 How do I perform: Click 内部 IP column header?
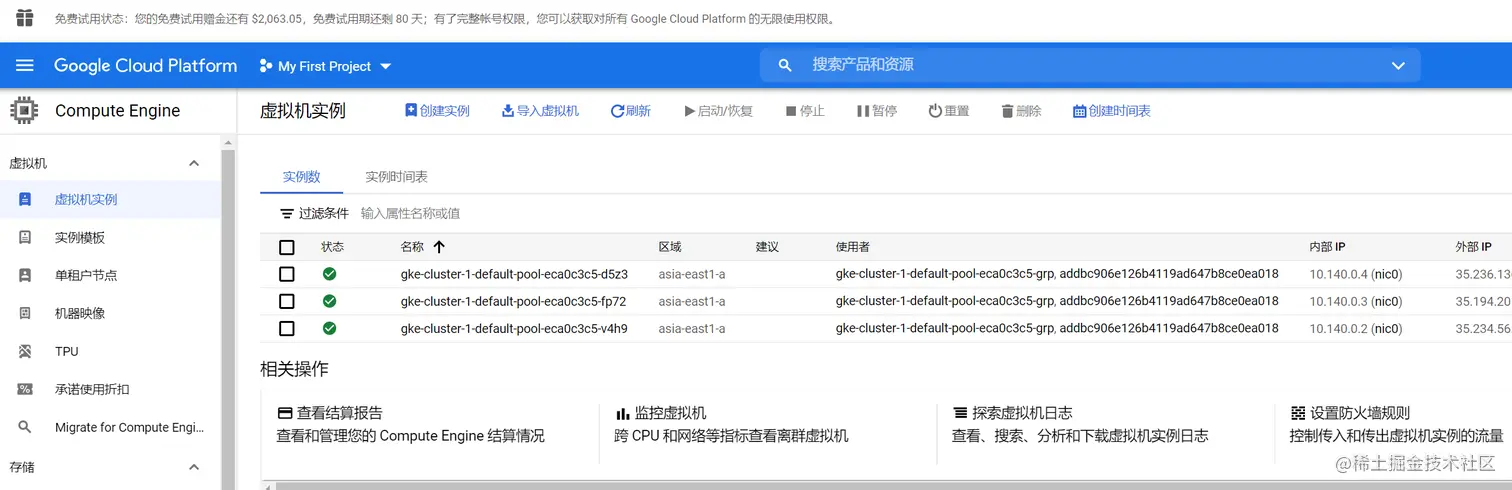1327,247
